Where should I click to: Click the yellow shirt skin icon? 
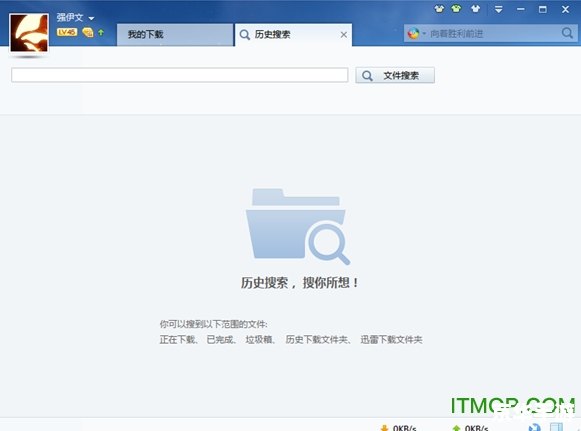click(x=439, y=9)
